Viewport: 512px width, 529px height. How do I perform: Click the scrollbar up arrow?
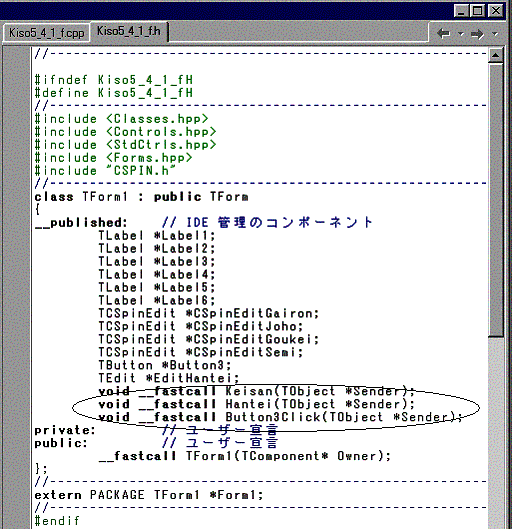coord(495,55)
